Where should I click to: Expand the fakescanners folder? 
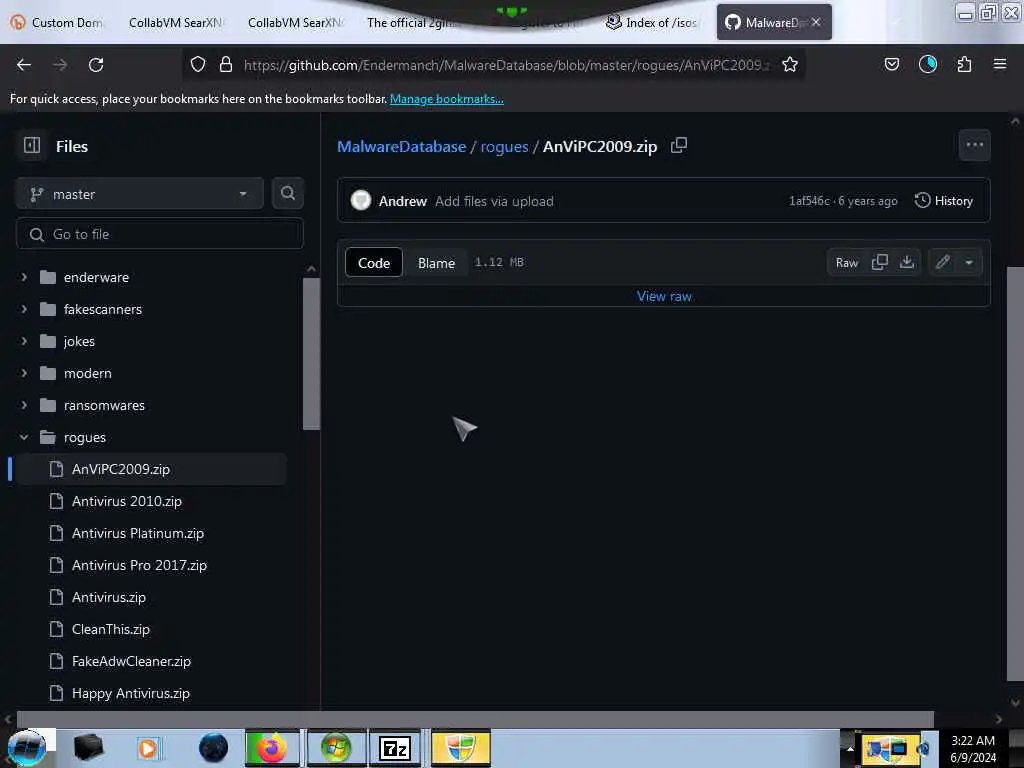click(x=24, y=309)
